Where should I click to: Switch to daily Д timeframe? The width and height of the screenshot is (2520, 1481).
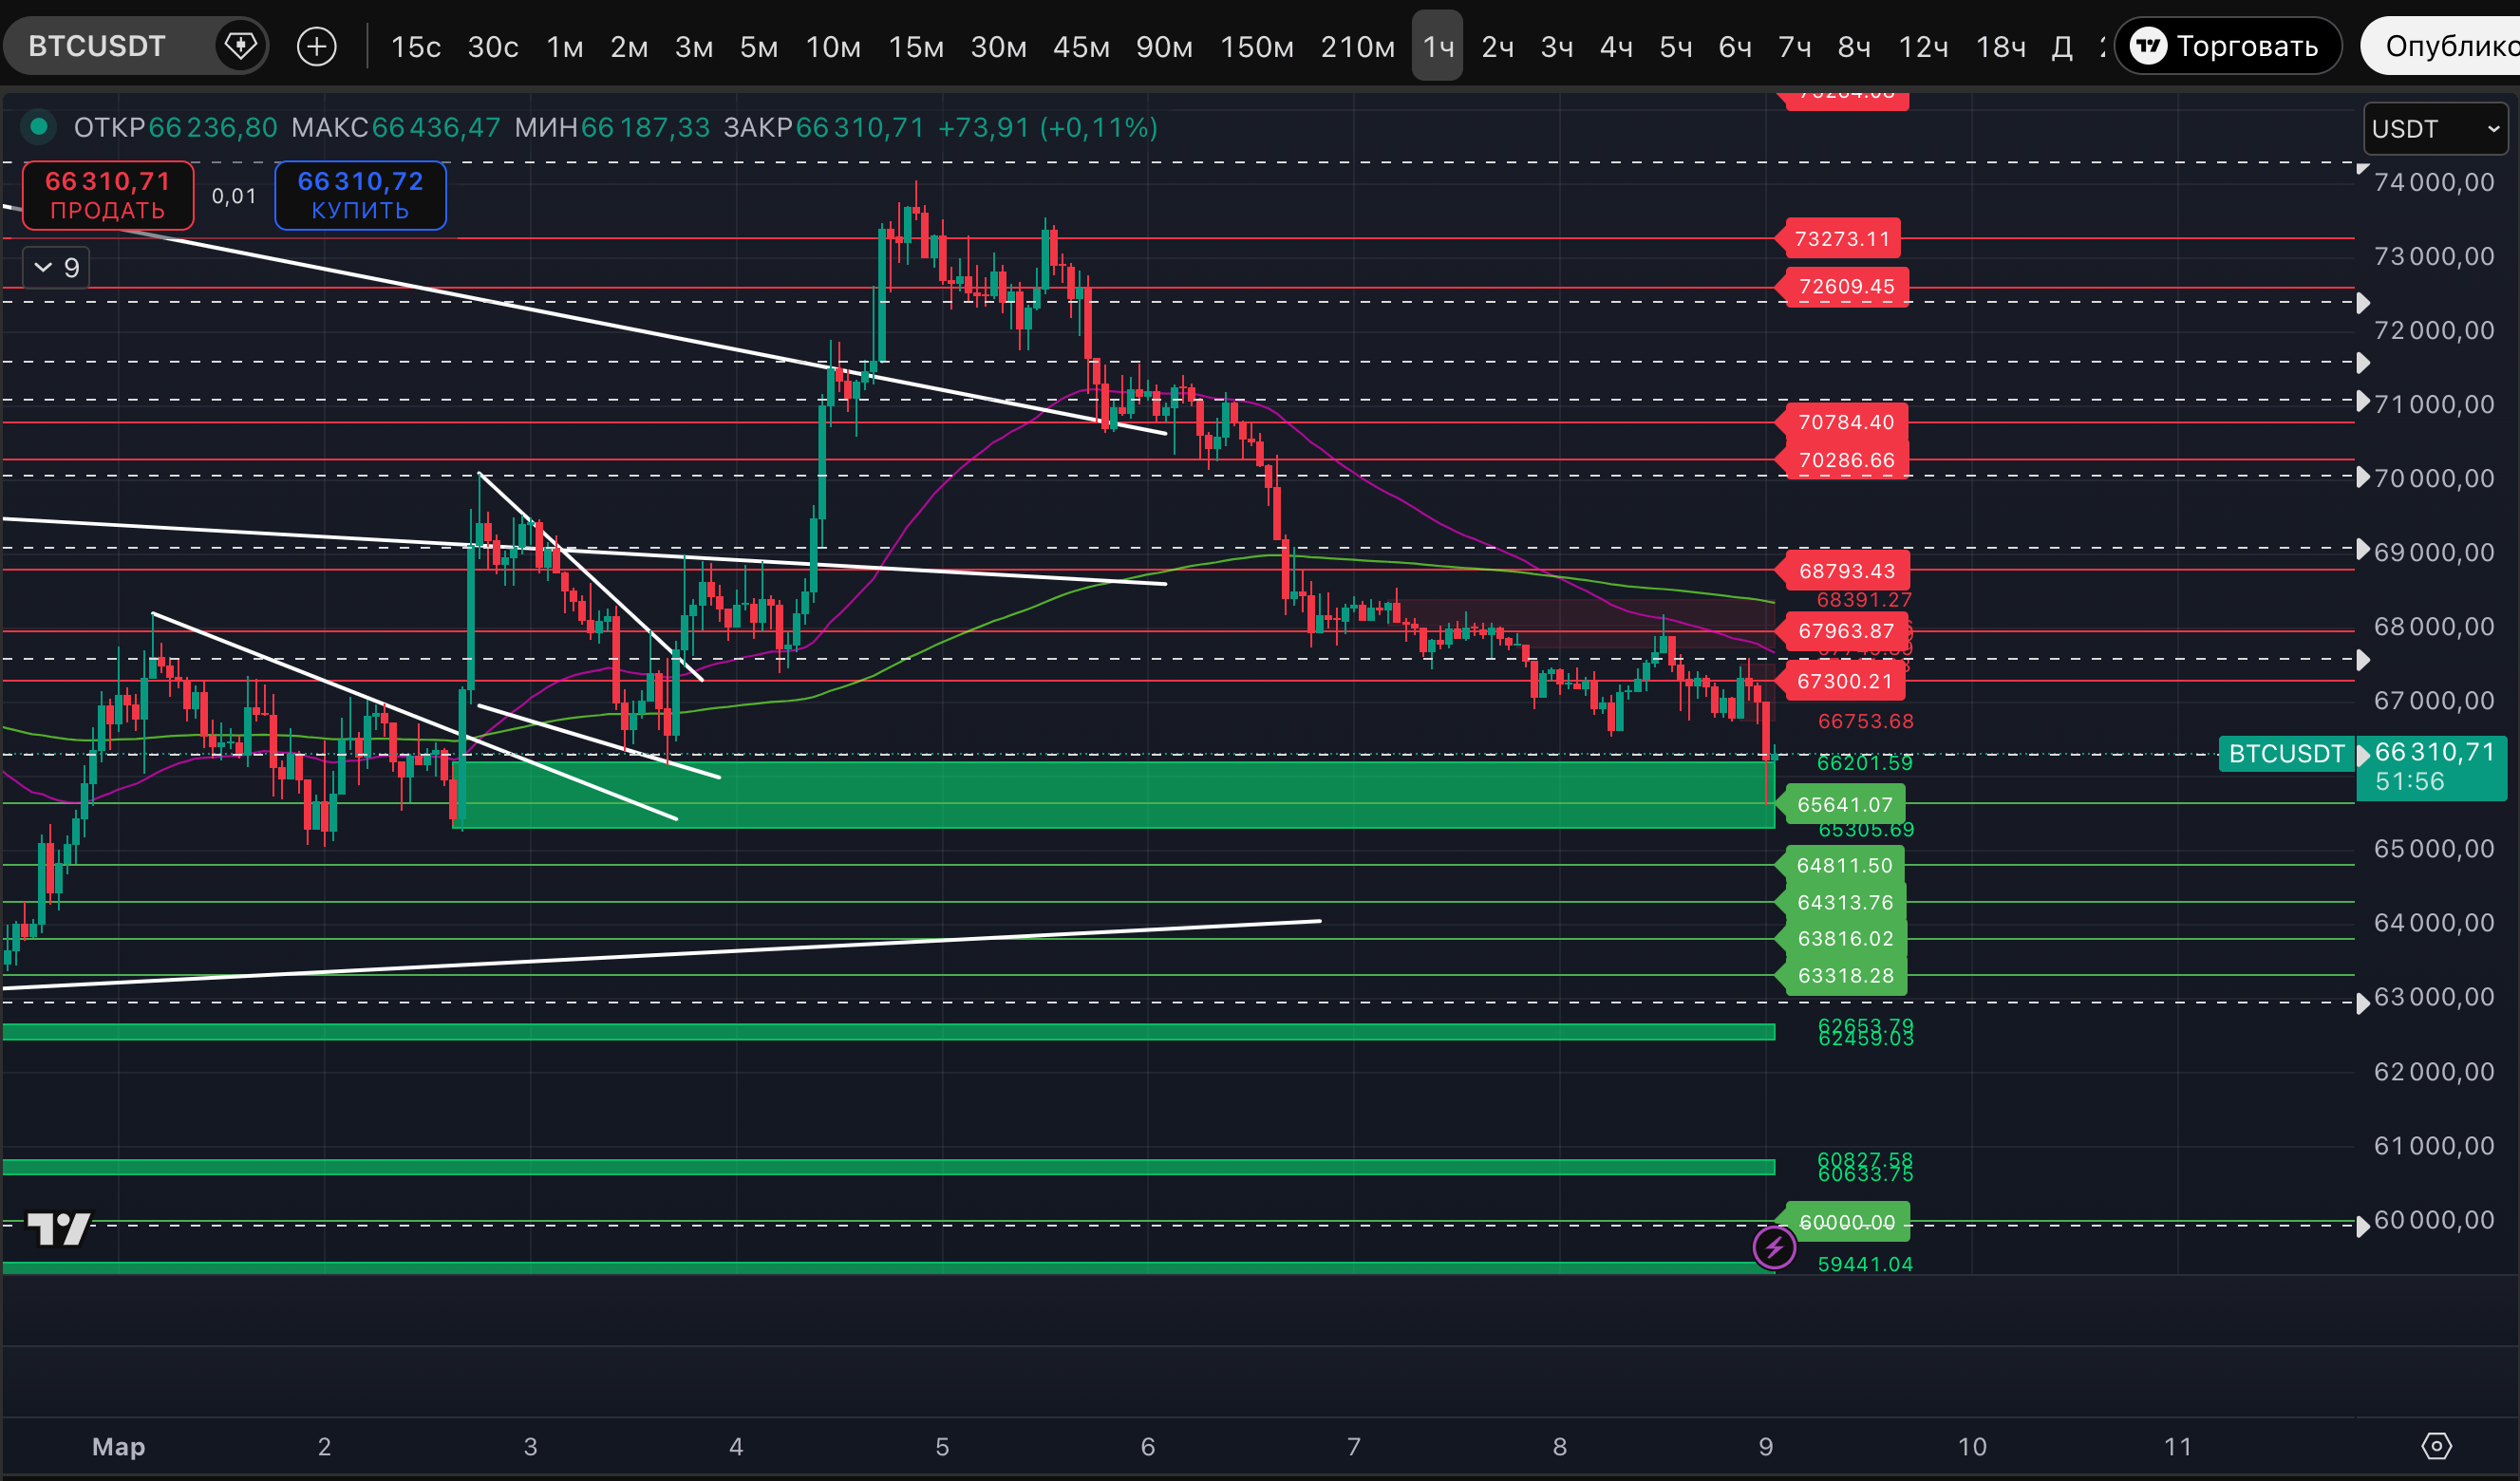pyautogui.click(x=2061, y=46)
